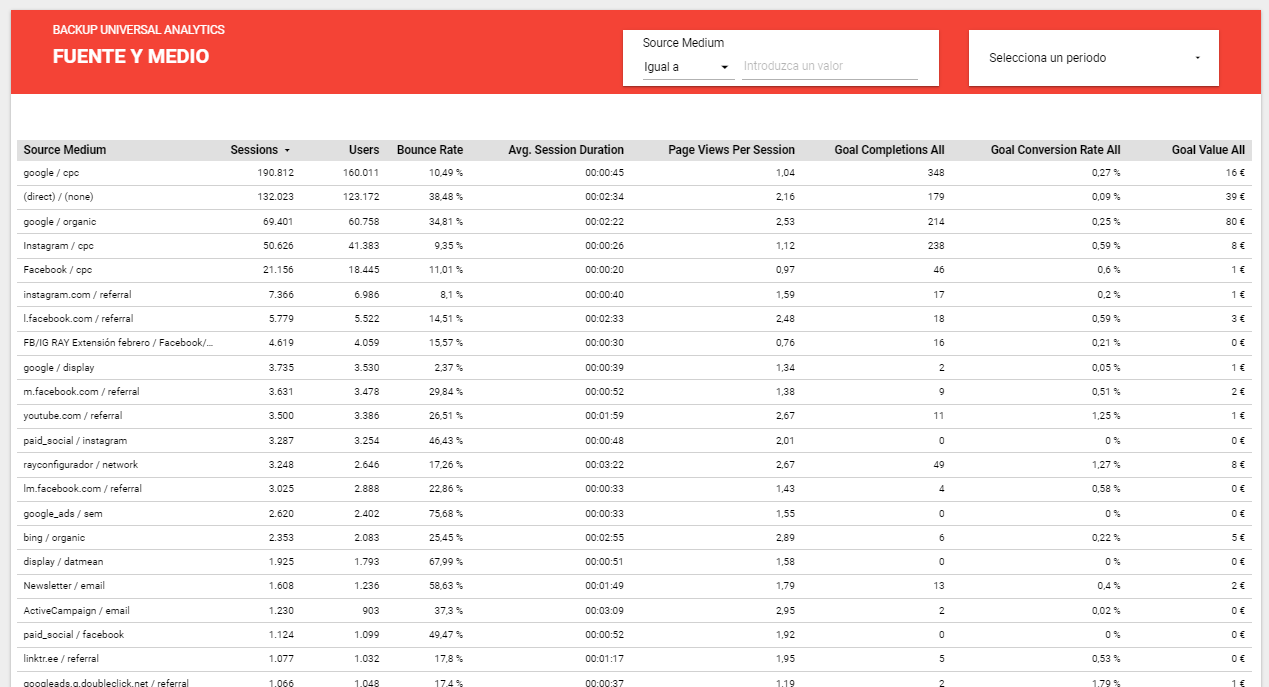1269x687 pixels.
Task: Select the 'Facebook / cpc' row
Action: tap(634, 270)
